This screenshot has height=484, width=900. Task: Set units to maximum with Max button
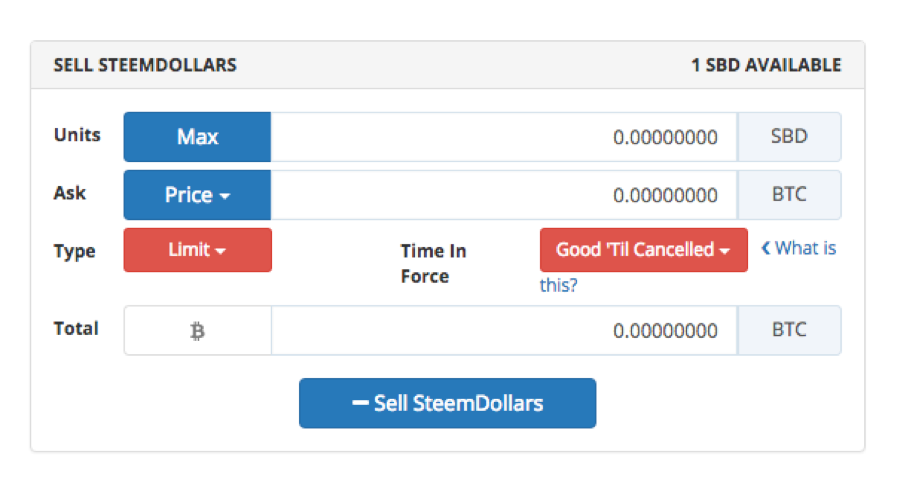click(197, 137)
